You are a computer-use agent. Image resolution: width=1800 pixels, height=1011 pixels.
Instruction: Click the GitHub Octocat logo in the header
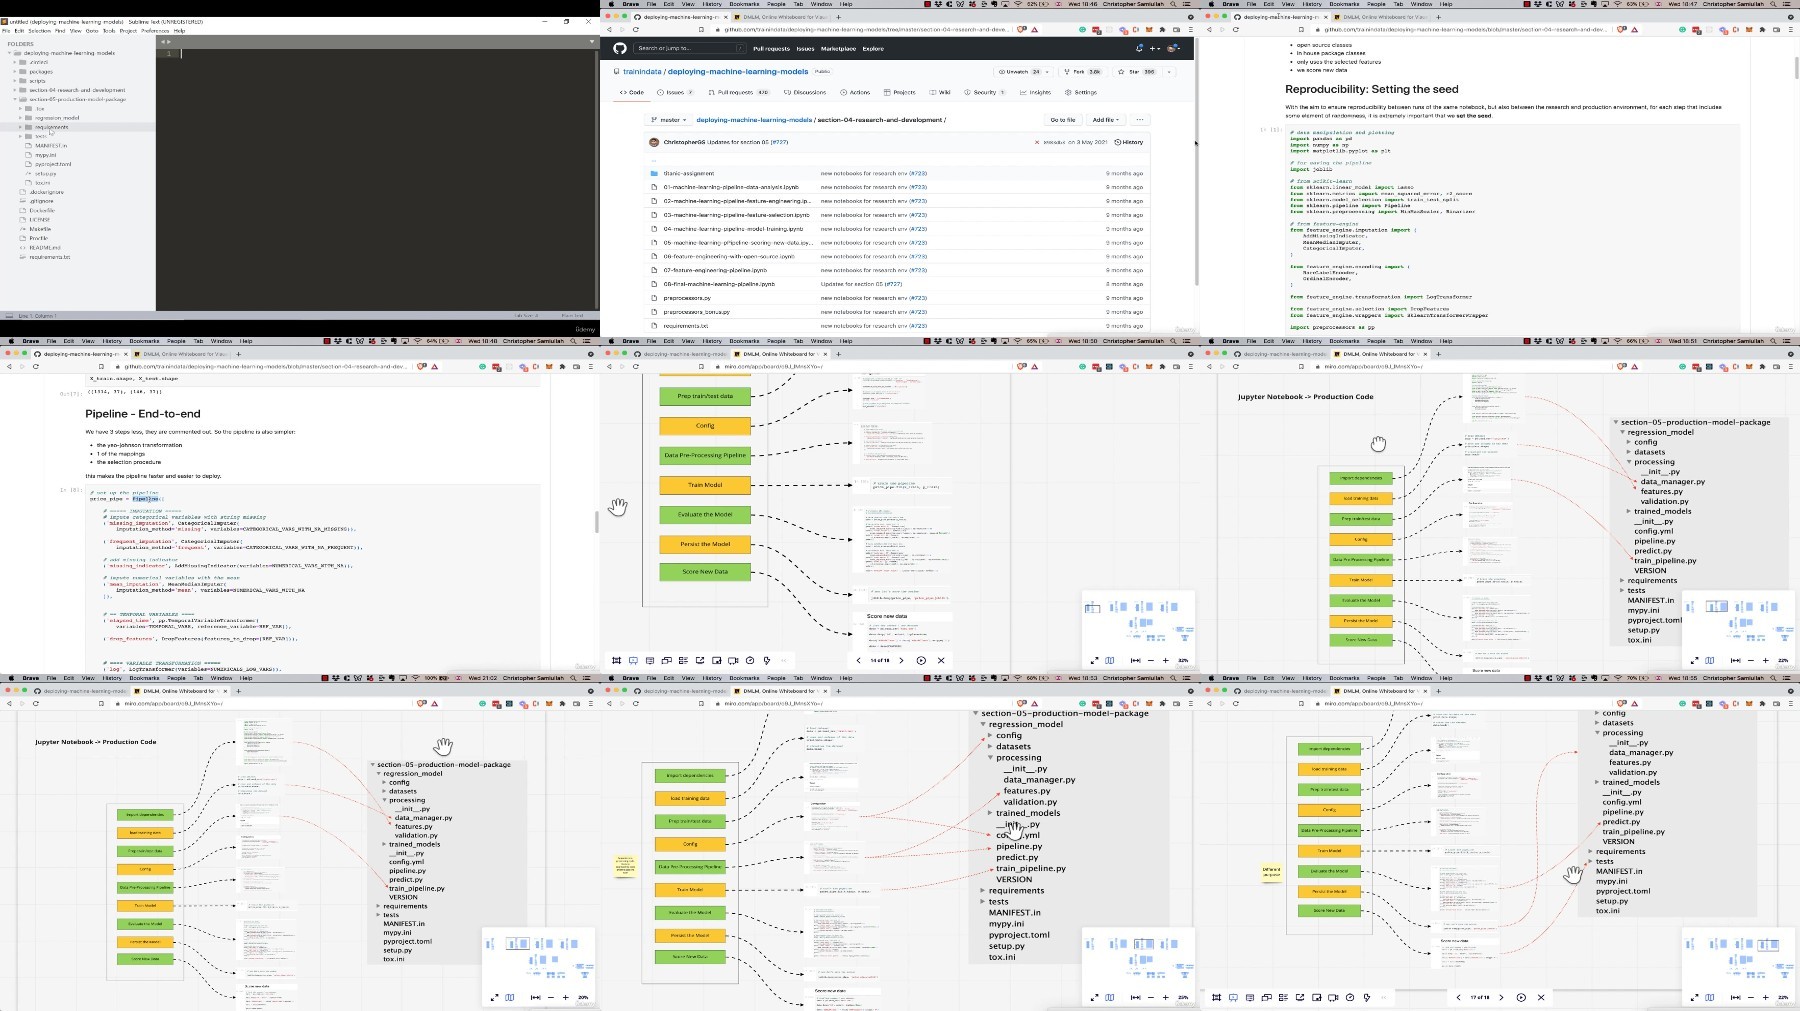pos(620,48)
